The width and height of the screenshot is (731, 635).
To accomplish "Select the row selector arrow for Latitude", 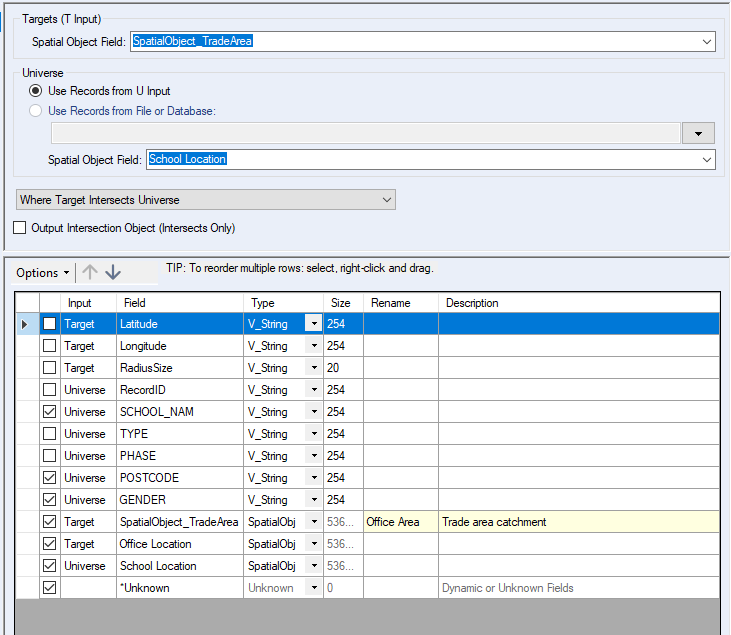I will [x=25, y=324].
